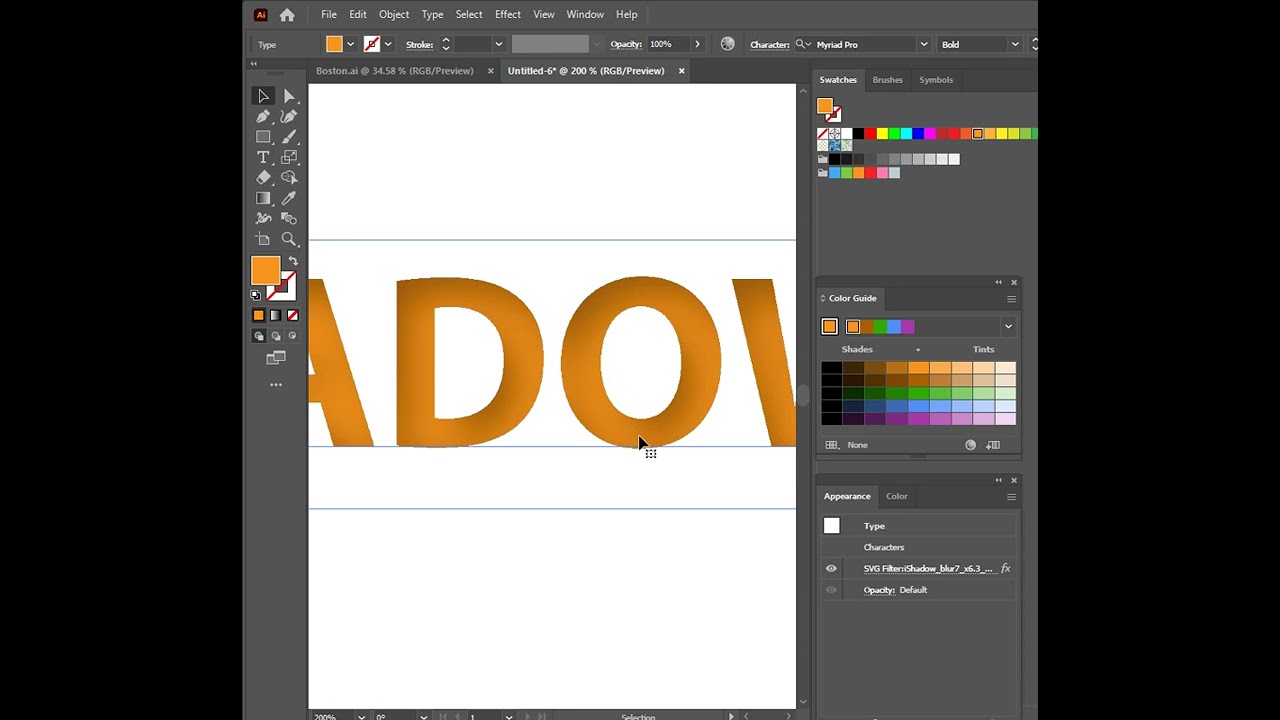Open Stroke color dropdown in control bar
The width and height of the screenshot is (1280, 720).
coord(388,44)
